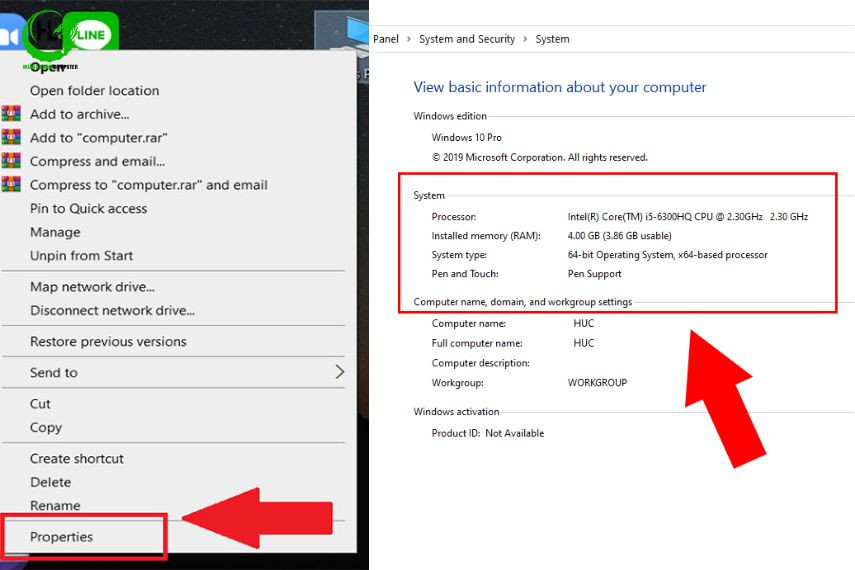
Task: Click the Pen Support value
Action: (x=594, y=274)
